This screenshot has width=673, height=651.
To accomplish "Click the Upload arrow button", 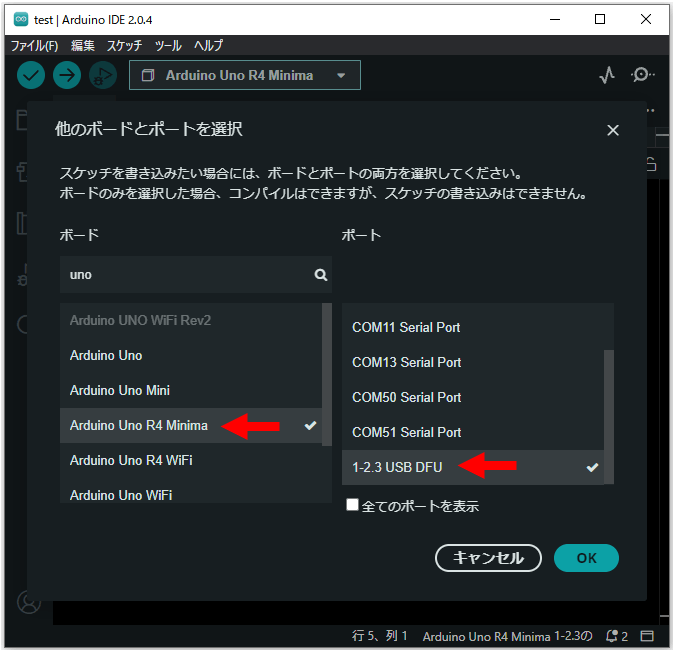I will pos(67,75).
